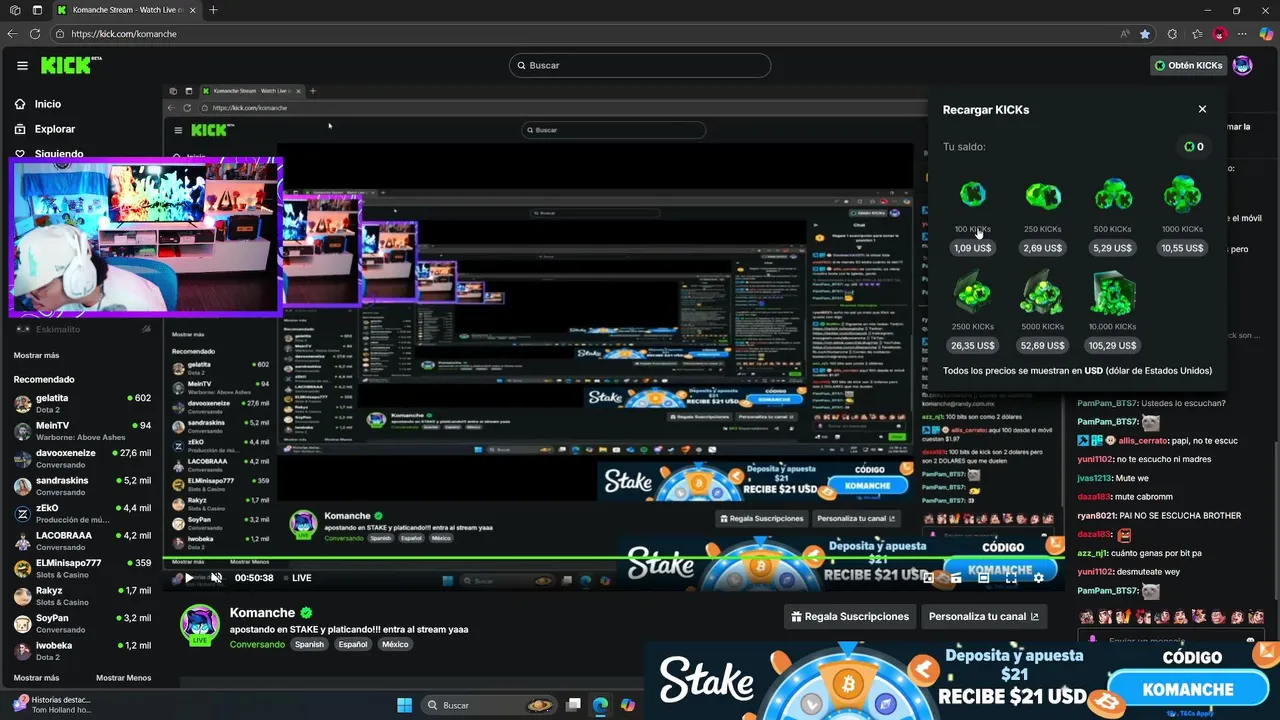
Task: Click Regala Suscripciones button
Action: 849,616
